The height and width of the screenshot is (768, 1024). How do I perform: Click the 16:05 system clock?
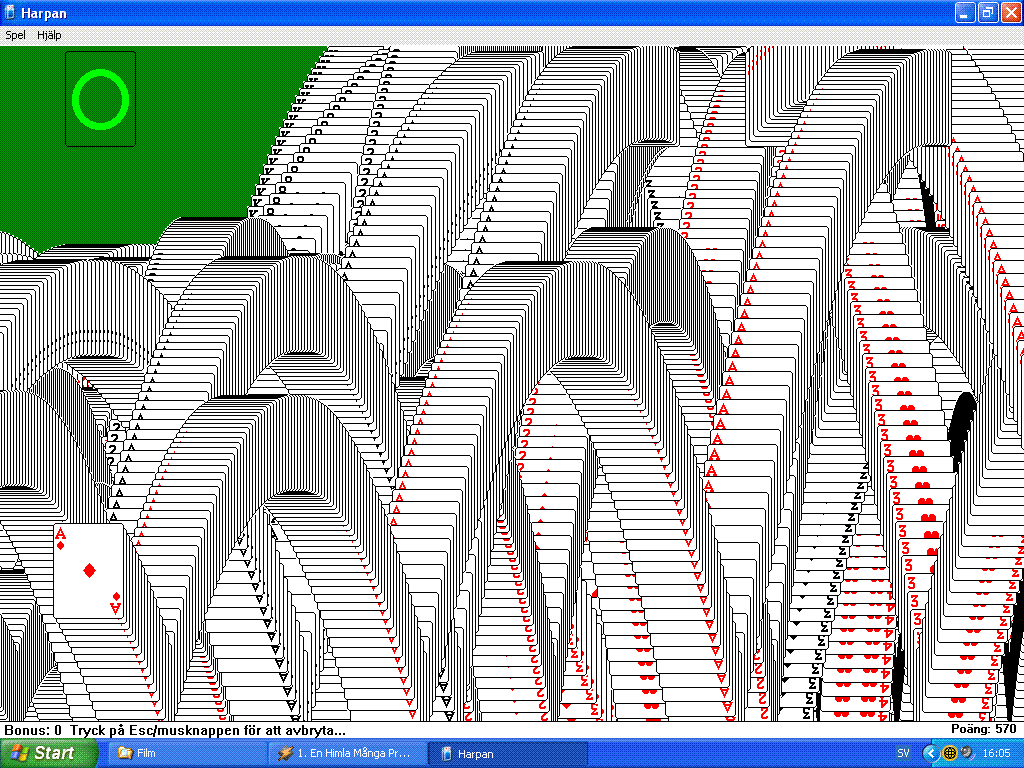(998, 753)
